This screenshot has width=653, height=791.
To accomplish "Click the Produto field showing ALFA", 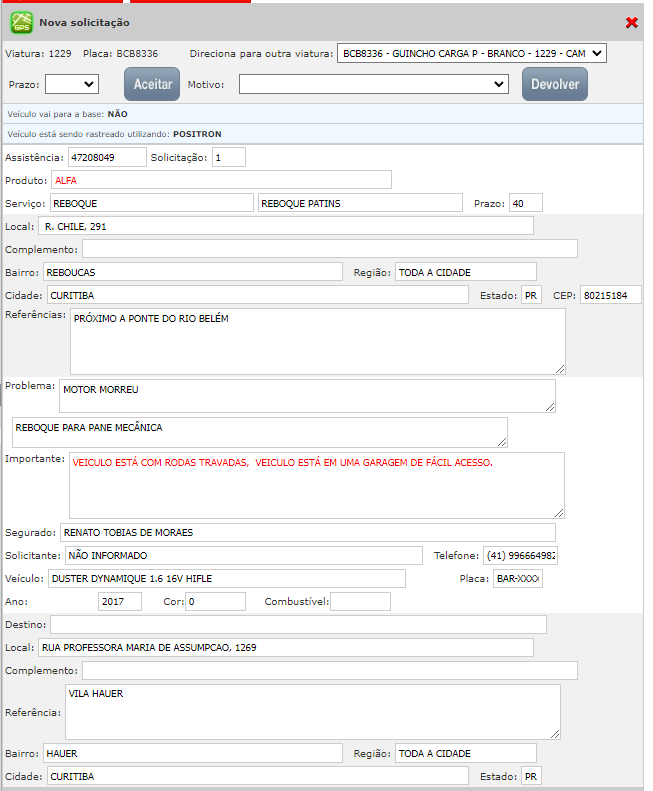I will 221,180.
